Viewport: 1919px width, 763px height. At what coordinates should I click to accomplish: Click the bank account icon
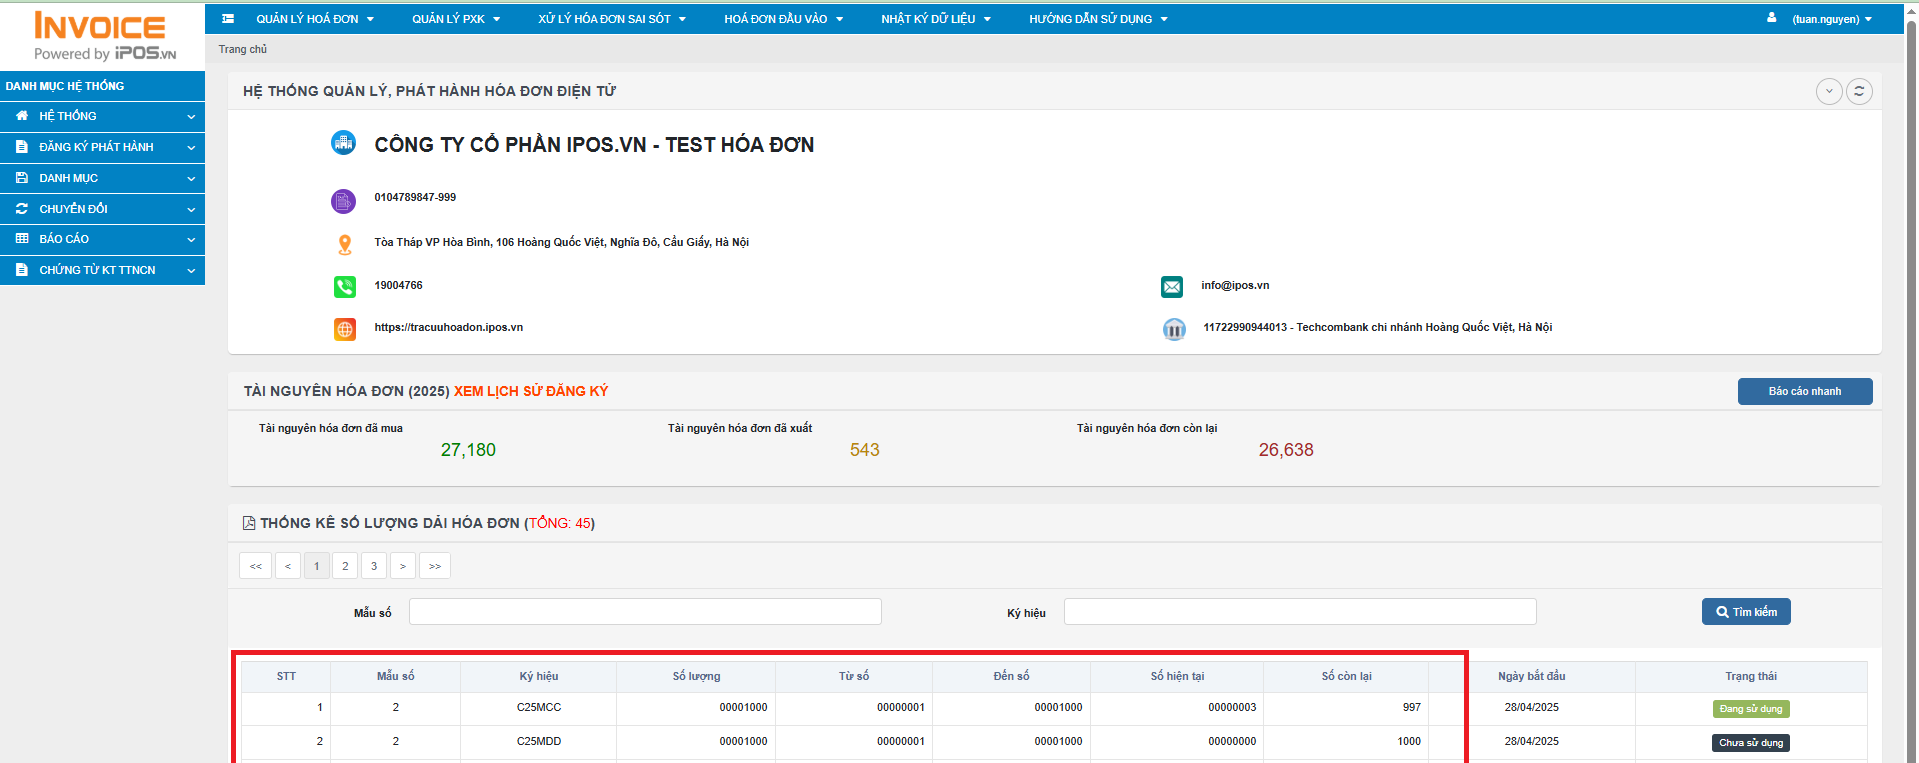(x=1174, y=329)
